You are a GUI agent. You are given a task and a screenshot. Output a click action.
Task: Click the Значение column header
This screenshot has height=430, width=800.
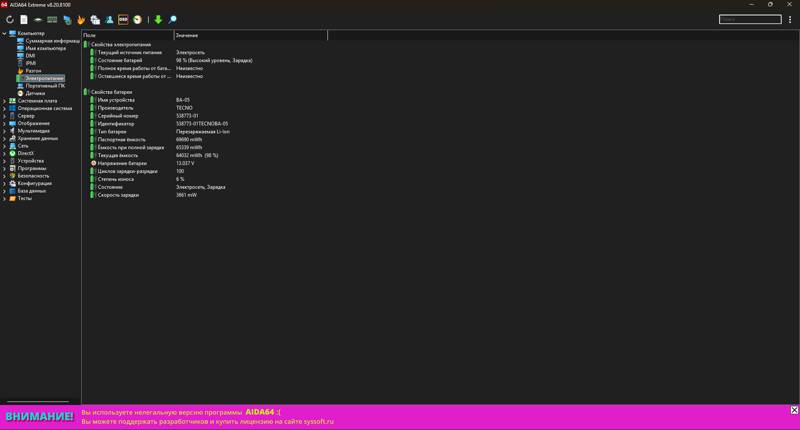[x=251, y=35]
